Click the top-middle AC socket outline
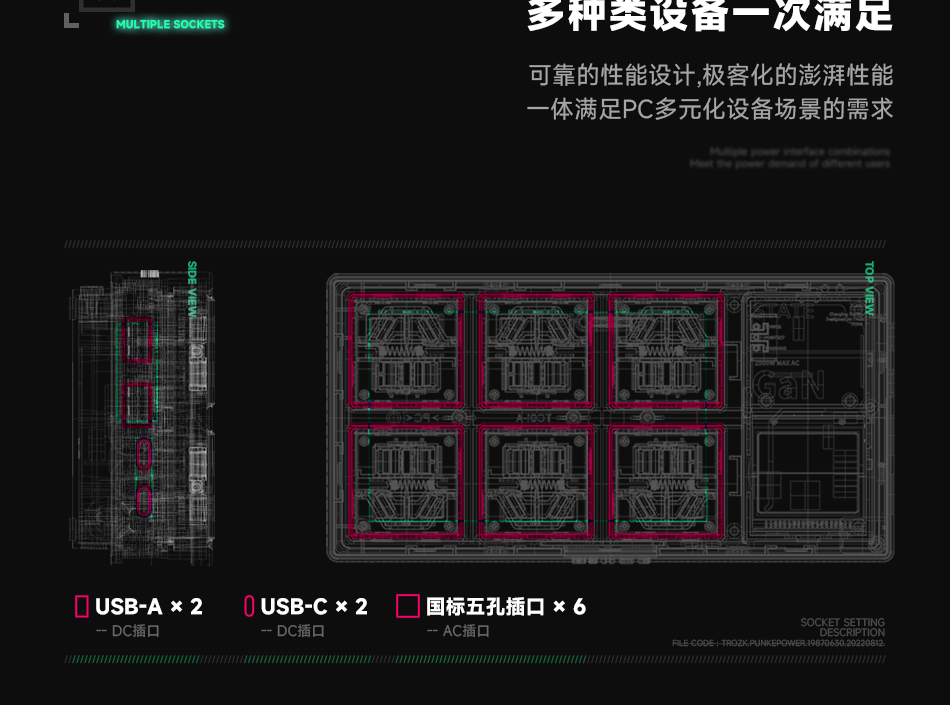 (x=536, y=350)
